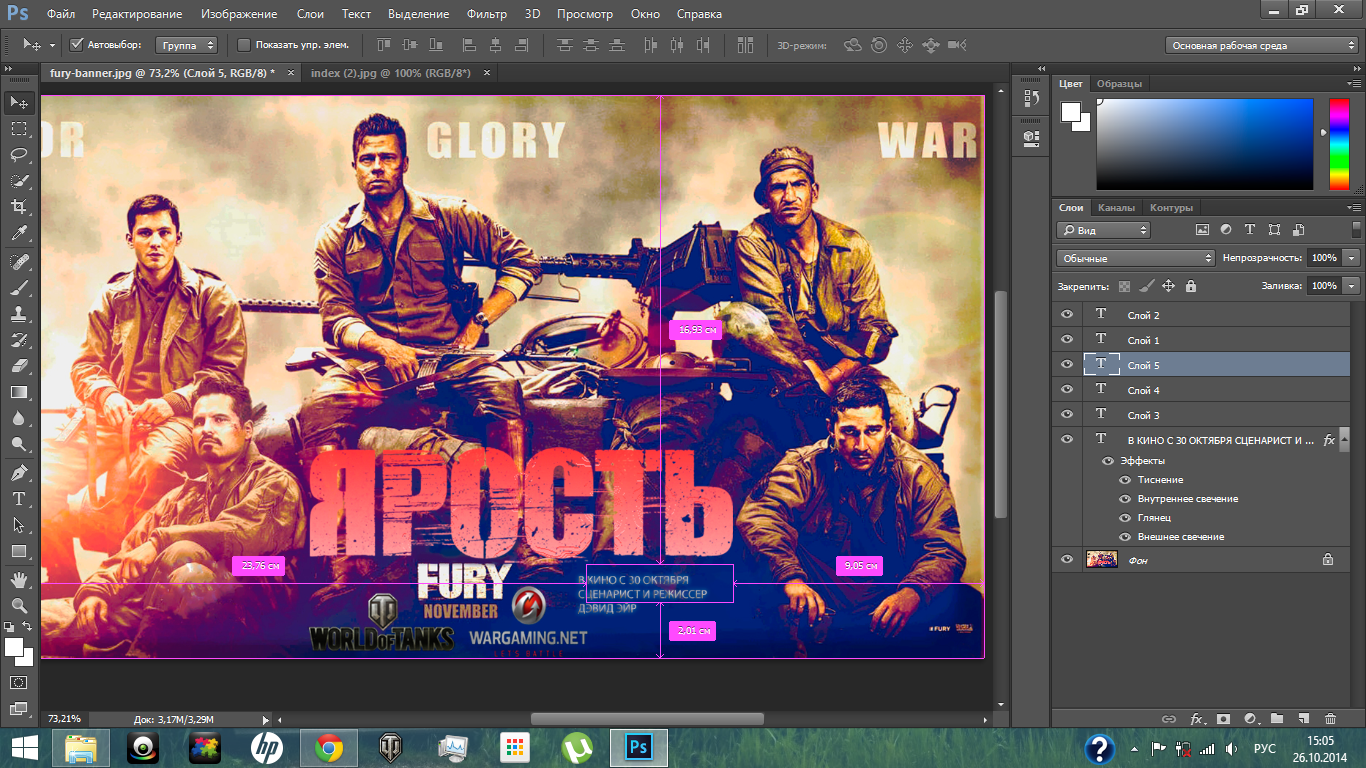This screenshot has height=768, width=1366.
Task: Open the Заливка fill arrow
Action: click(1353, 286)
